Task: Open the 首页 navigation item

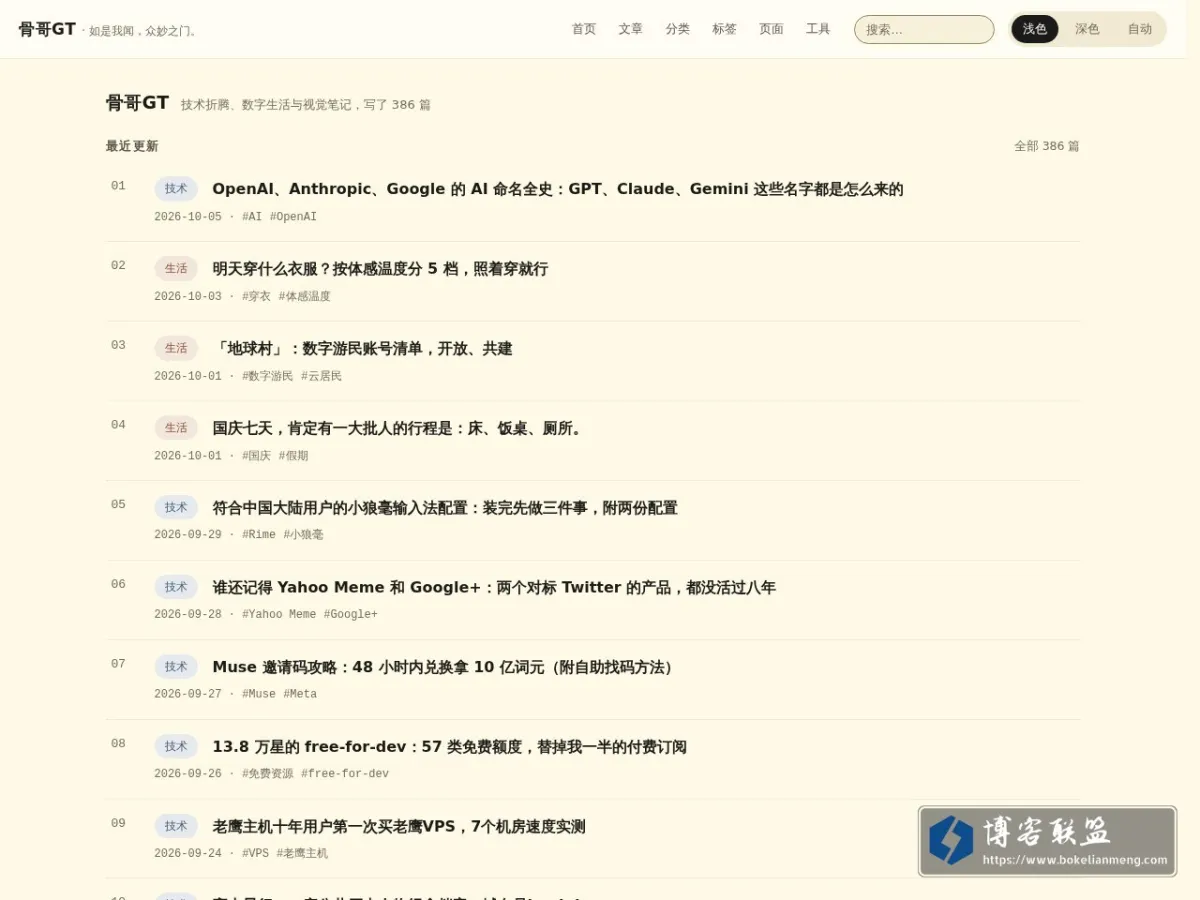Action: pyautogui.click(x=584, y=29)
